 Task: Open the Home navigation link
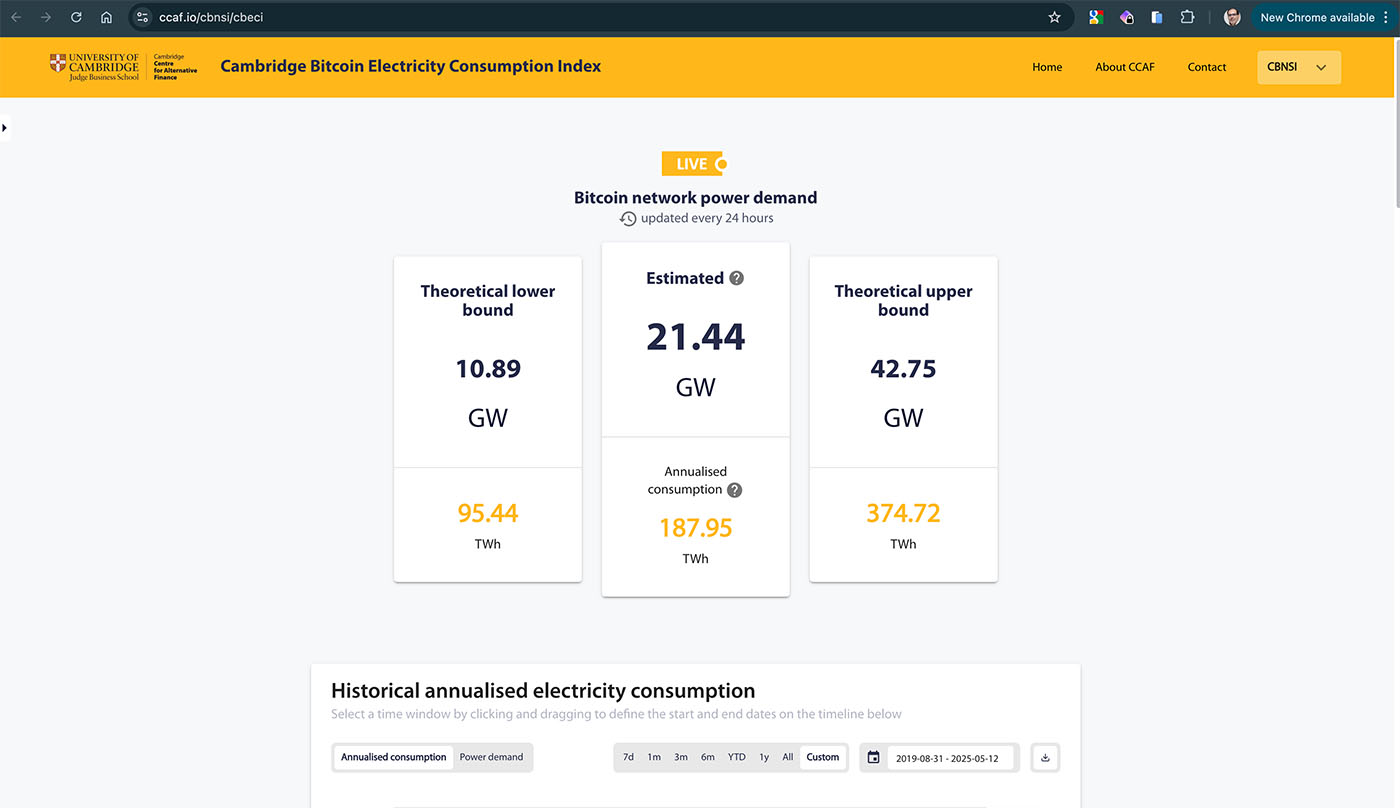[1047, 67]
